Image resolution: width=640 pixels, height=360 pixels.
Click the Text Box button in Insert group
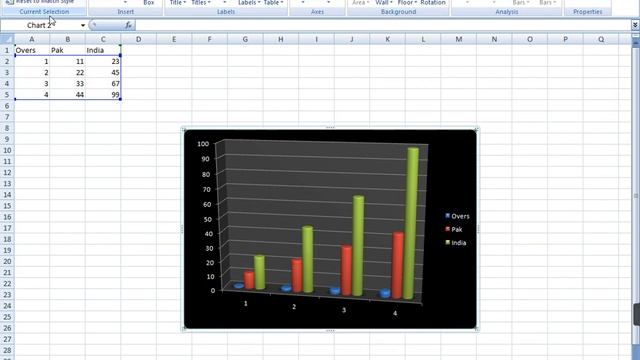pos(149,3)
